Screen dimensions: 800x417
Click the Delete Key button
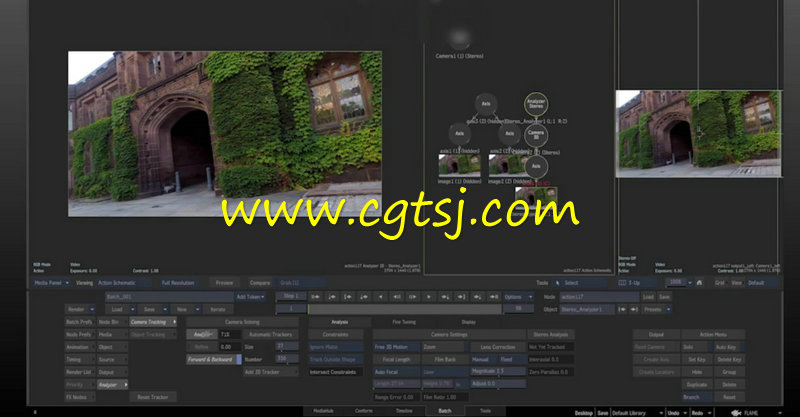click(x=729, y=359)
